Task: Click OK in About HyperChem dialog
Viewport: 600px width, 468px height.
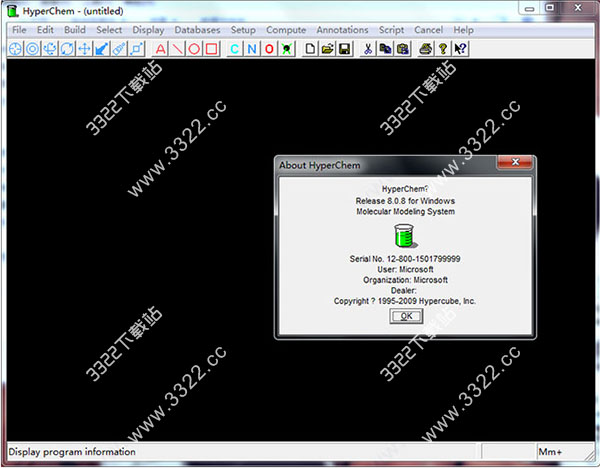Action: coord(406,316)
